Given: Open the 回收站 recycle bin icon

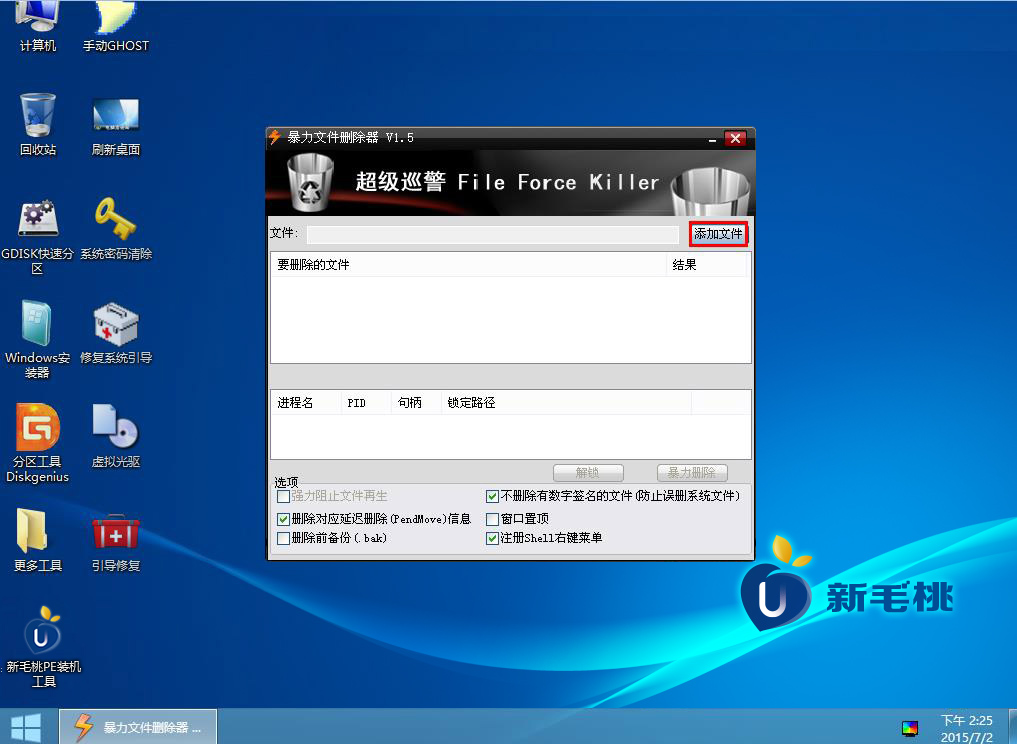Looking at the screenshot, I should pyautogui.click(x=38, y=125).
